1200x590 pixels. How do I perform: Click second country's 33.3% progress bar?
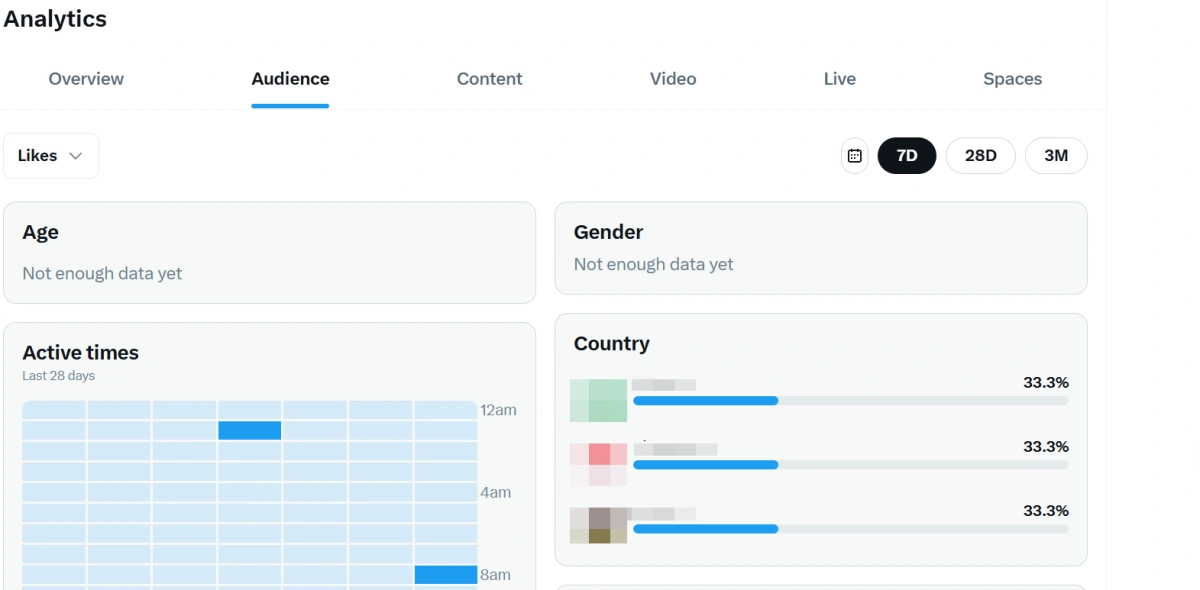click(851, 465)
